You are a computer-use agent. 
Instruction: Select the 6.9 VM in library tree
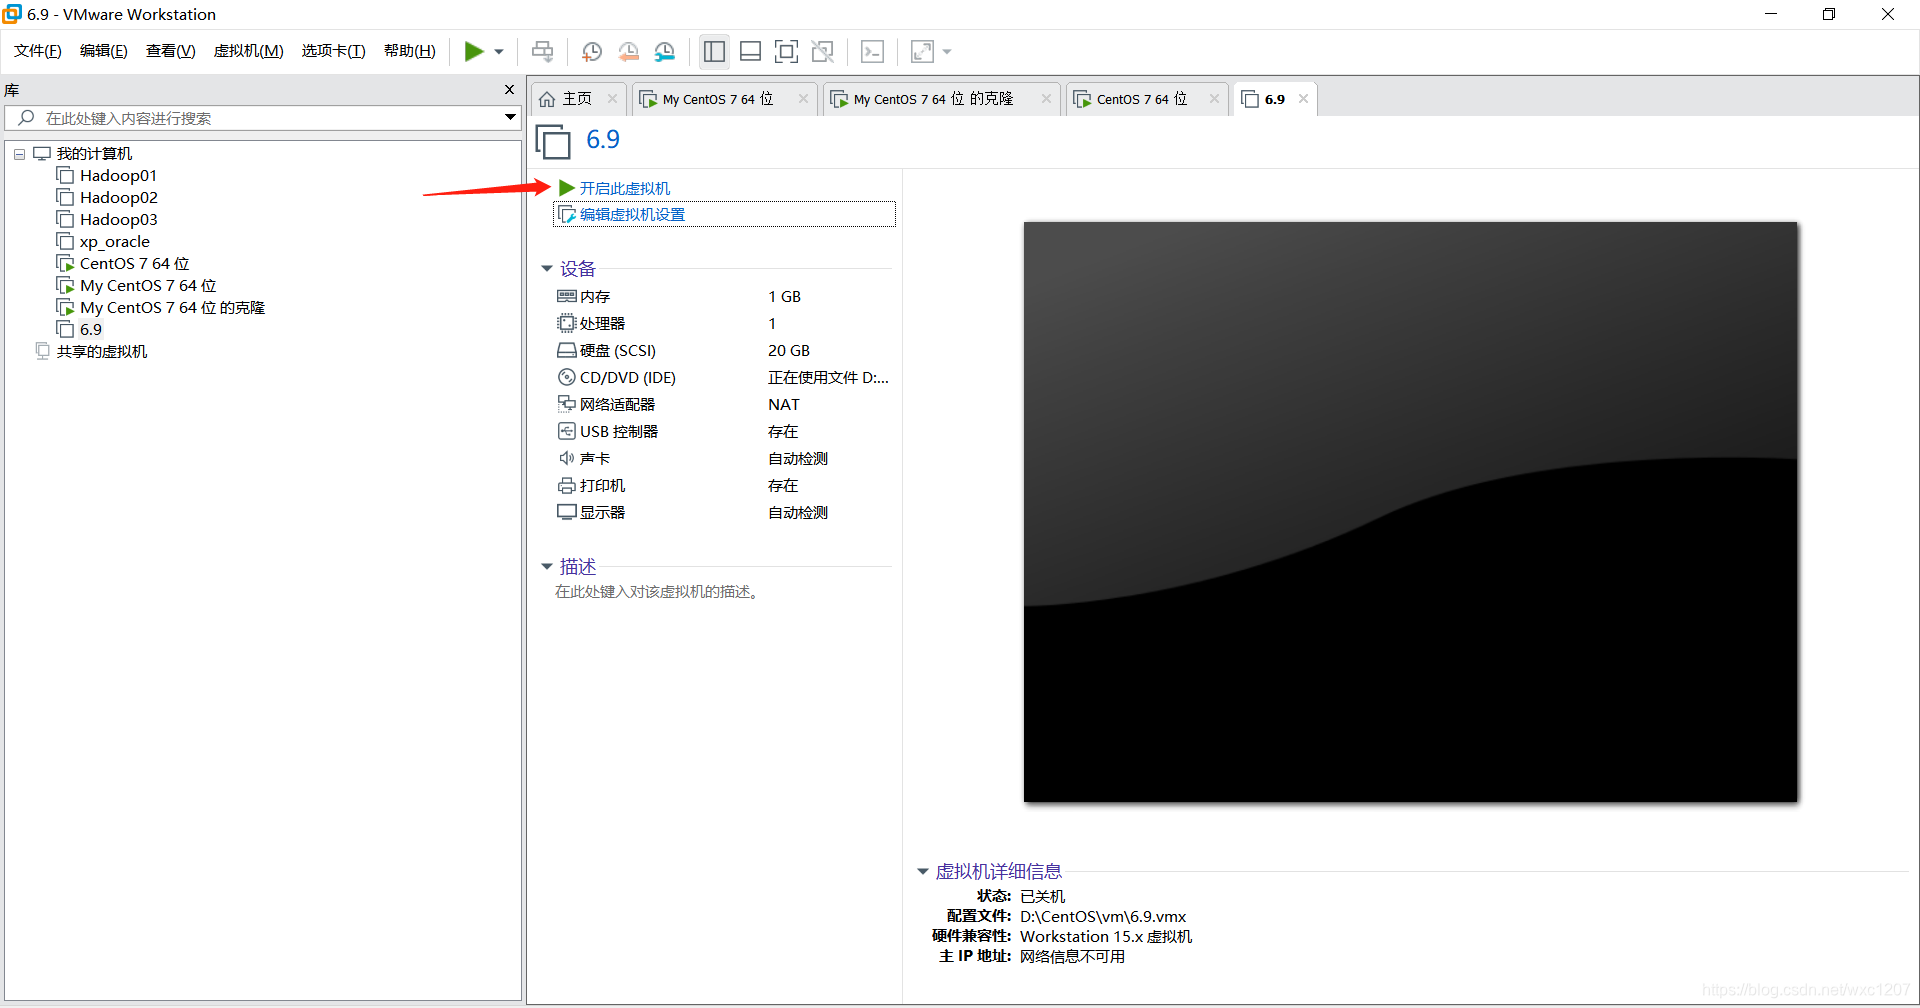(x=80, y=330)
